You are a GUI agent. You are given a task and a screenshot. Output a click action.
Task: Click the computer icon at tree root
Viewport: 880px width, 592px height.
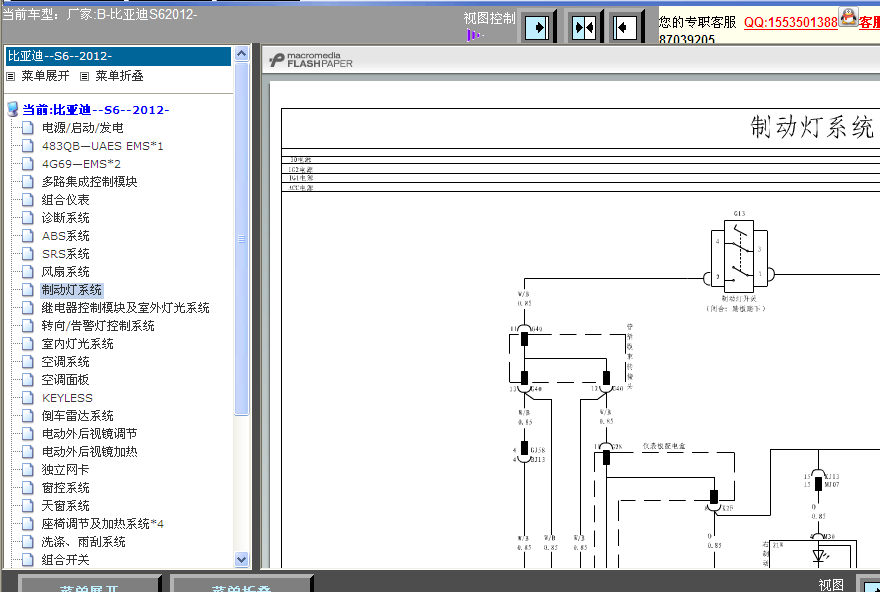tap(12, 109)
